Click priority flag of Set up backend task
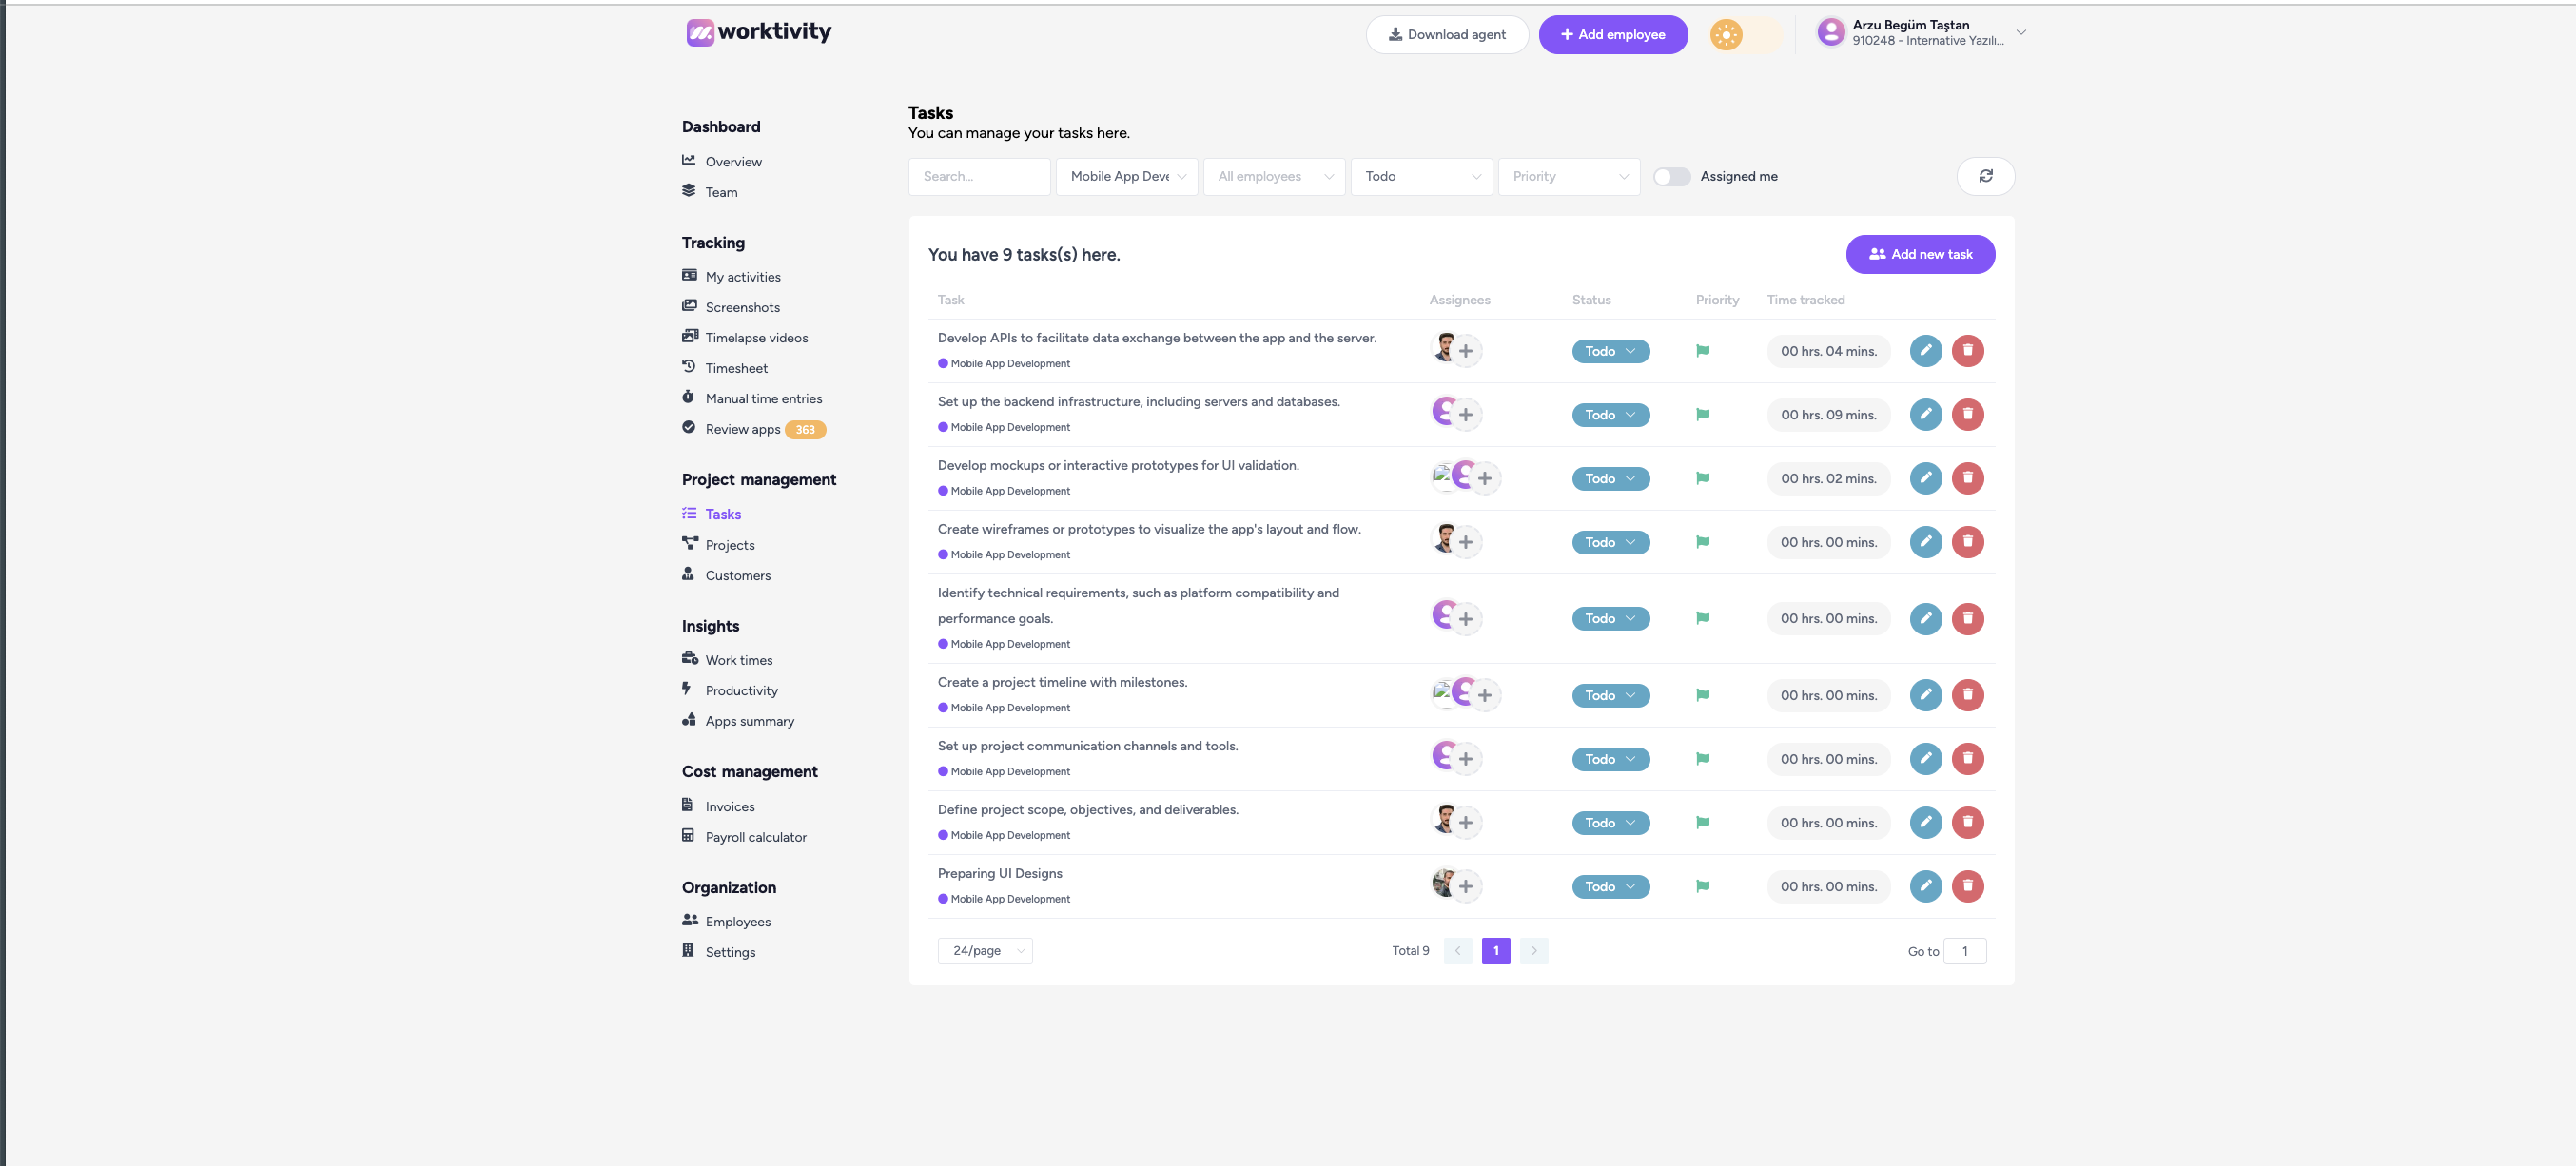 coord(1702,415)
